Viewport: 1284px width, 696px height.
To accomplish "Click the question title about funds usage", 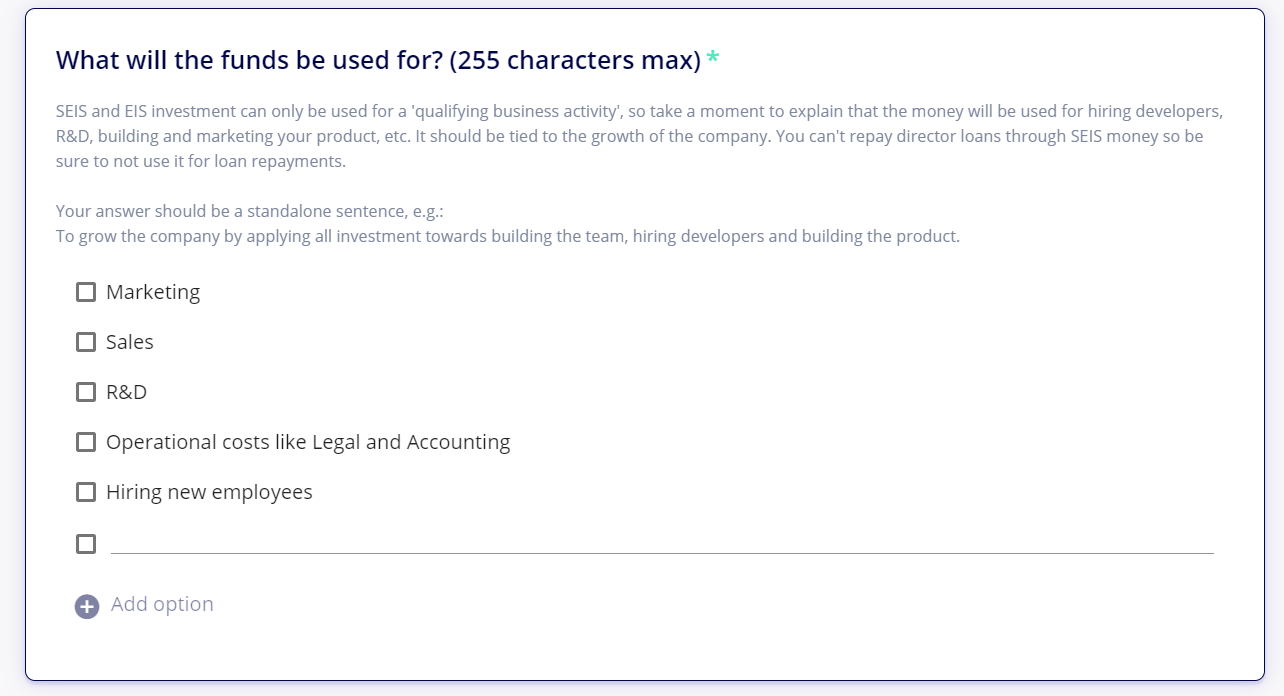I will 378,60.
